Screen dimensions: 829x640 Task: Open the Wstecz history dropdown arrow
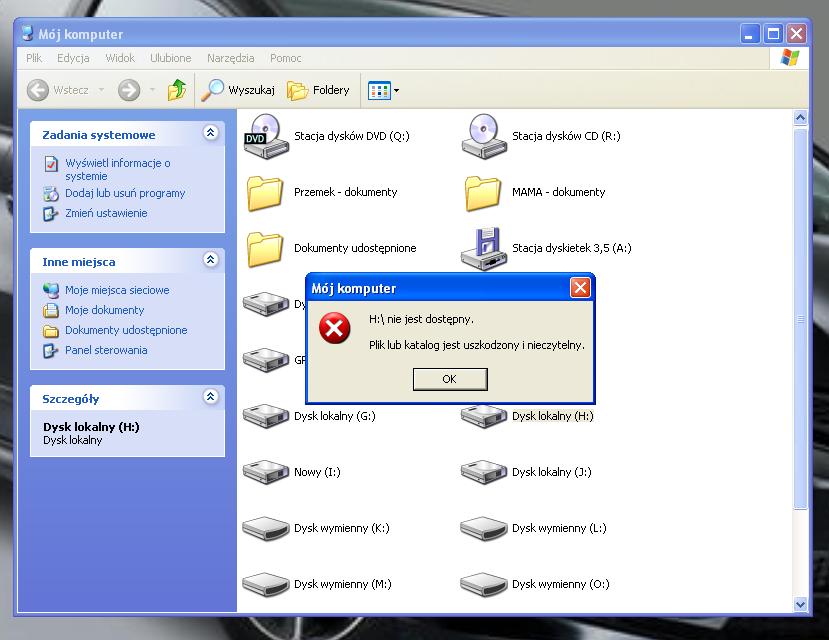tap(102, 90)
